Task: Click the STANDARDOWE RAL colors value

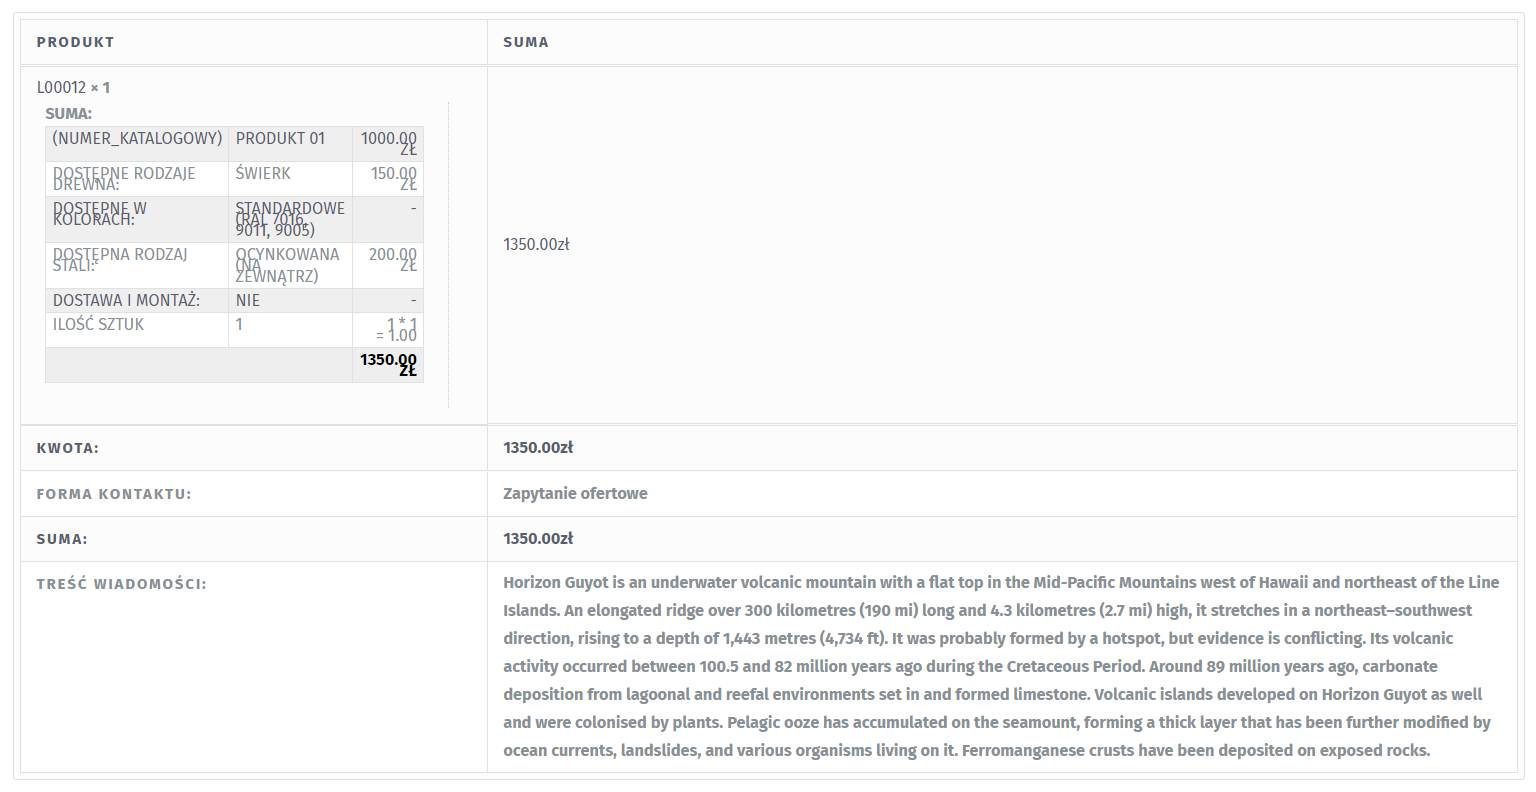Action: [290, 219]
